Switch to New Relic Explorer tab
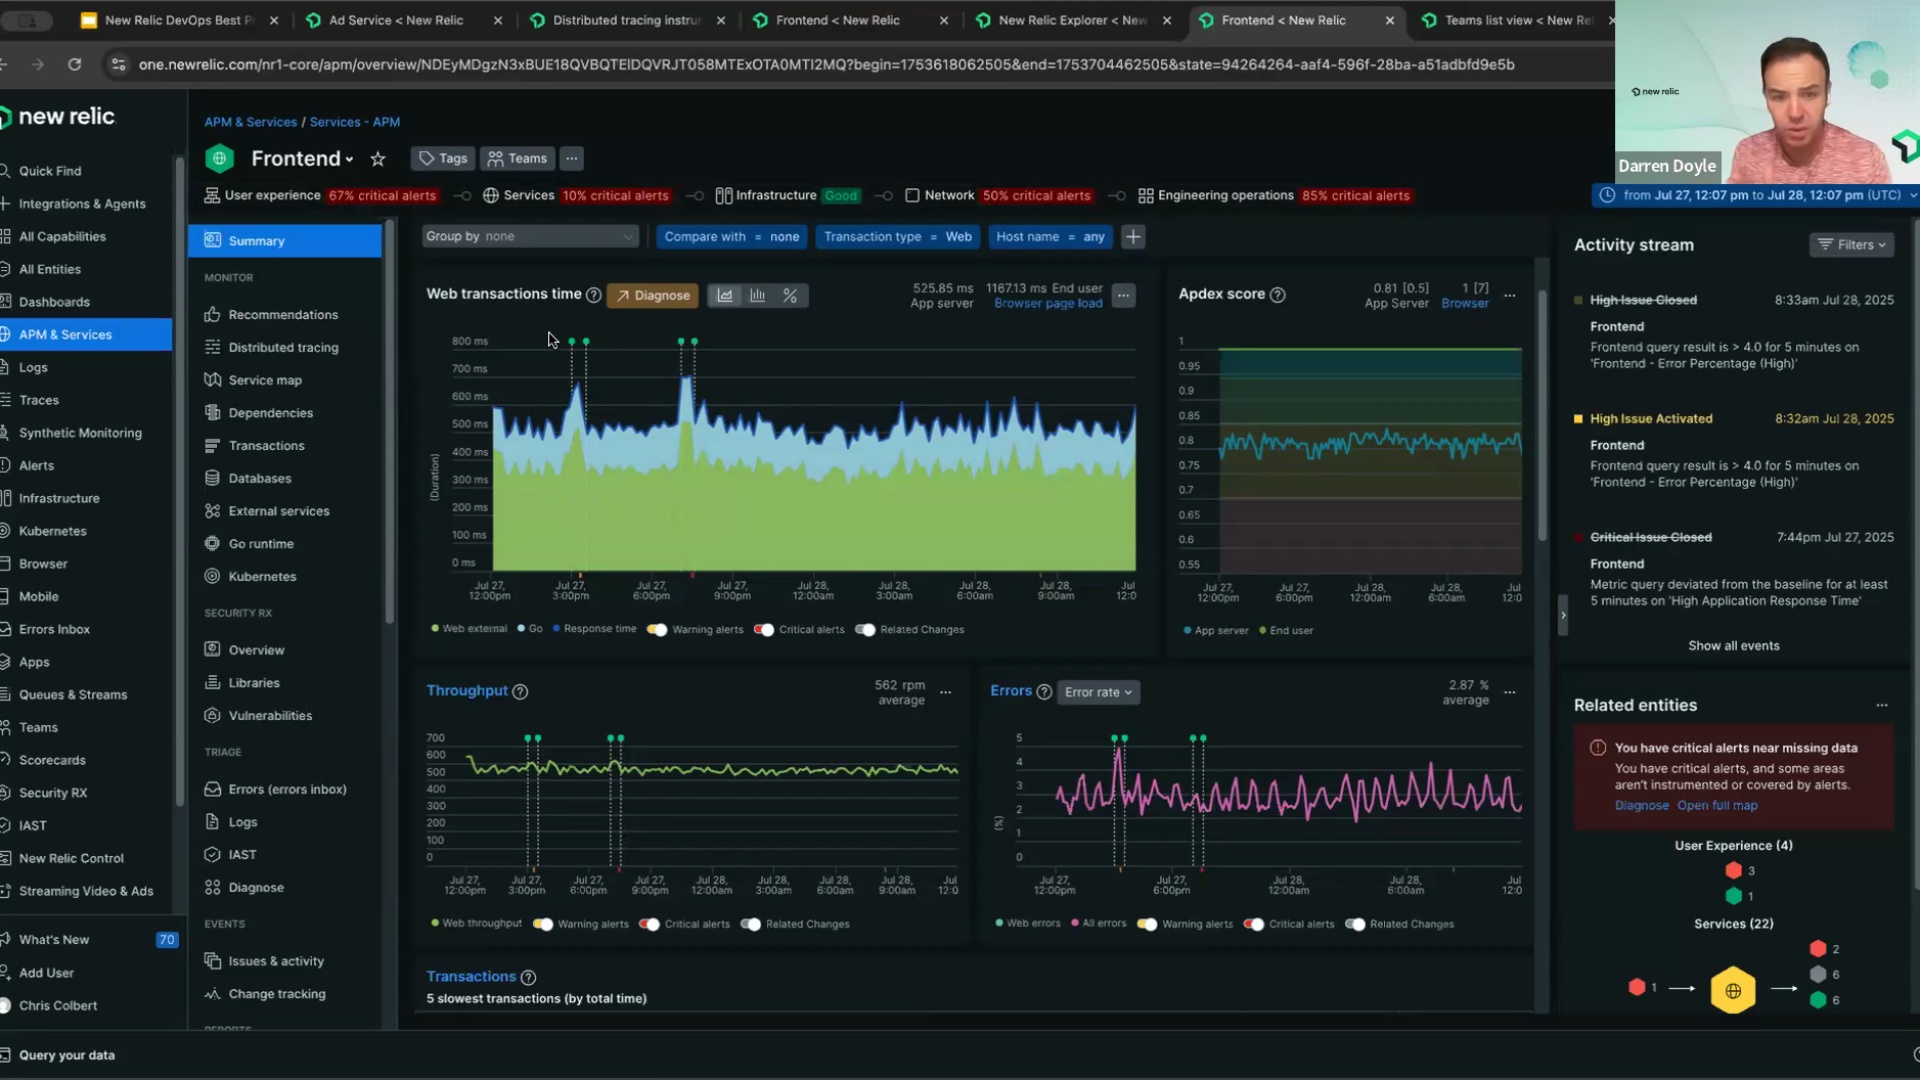1920x1080 pixels. (1072, 20)
